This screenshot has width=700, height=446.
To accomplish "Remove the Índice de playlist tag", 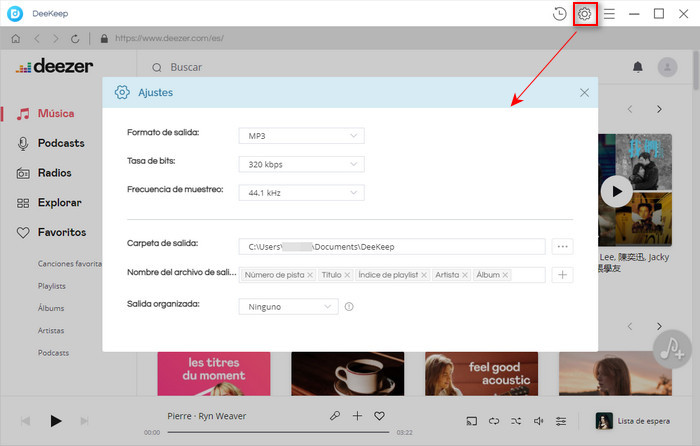I will [424, 275].
